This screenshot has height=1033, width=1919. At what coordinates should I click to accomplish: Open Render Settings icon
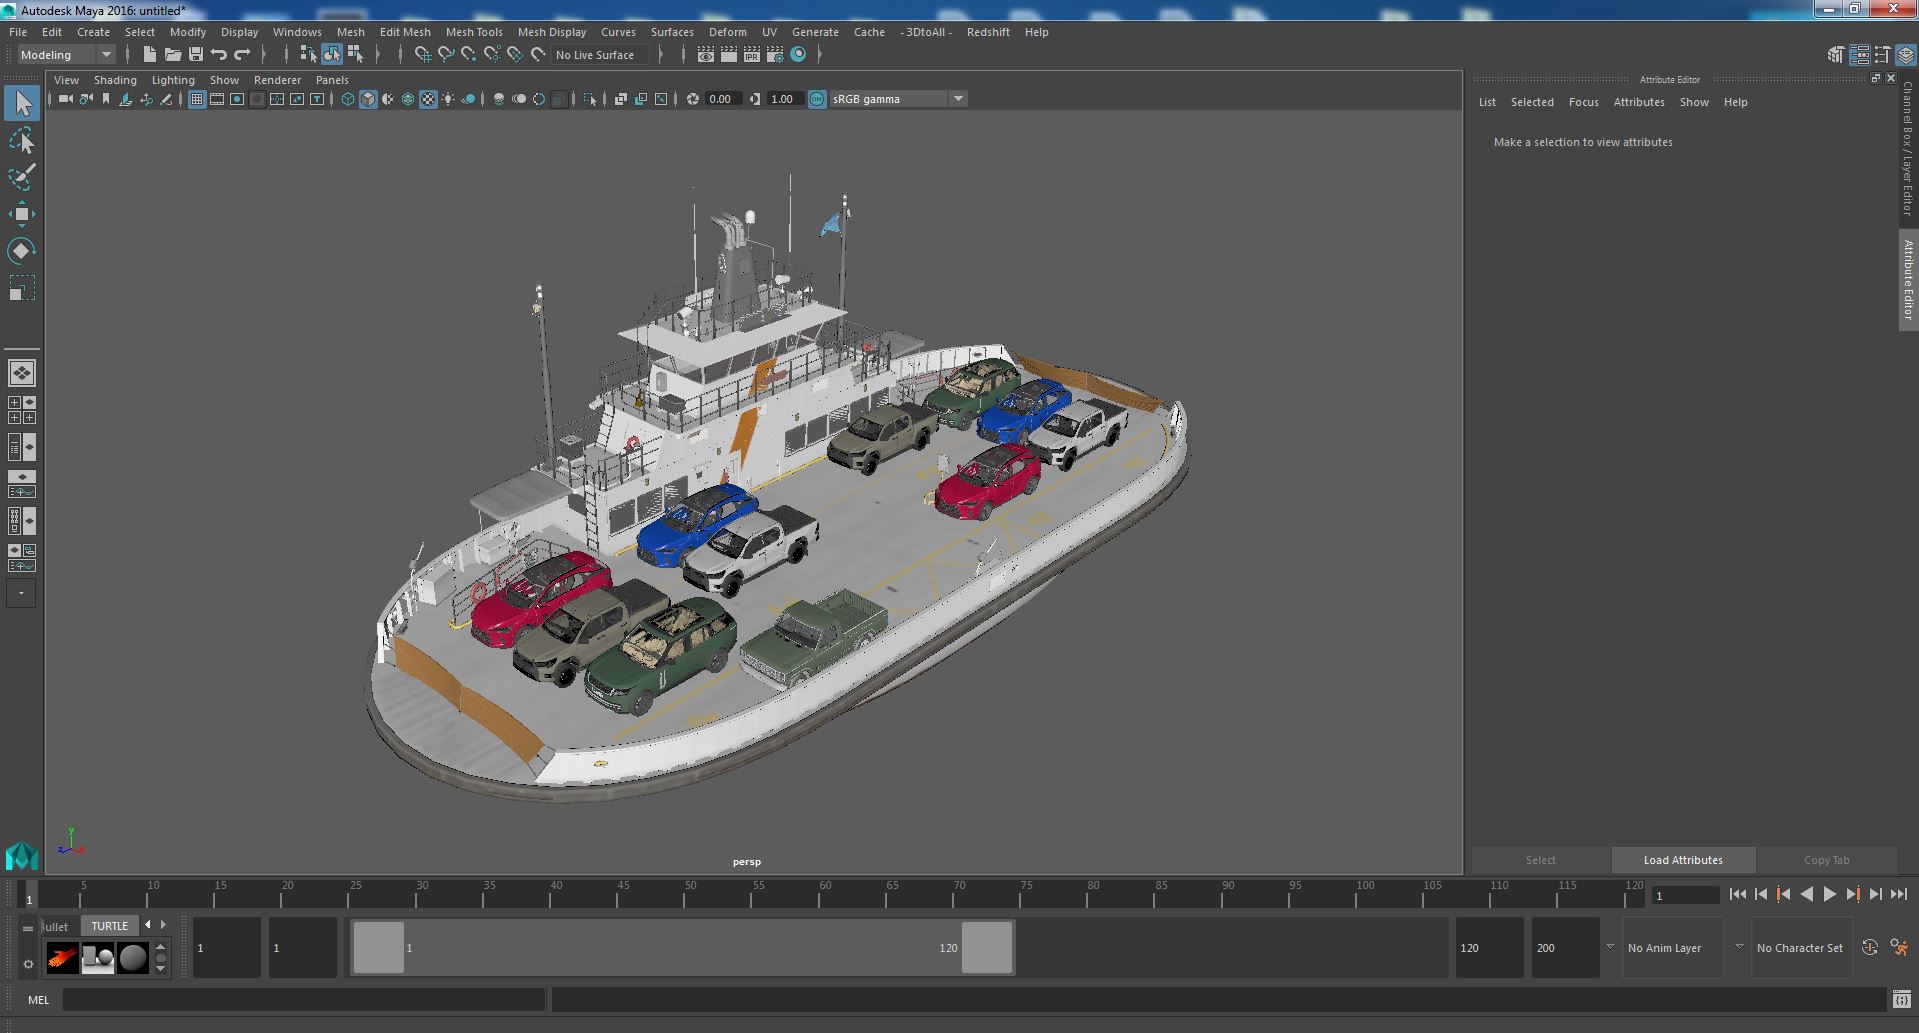pyautogui.click(x=775, y=55)
